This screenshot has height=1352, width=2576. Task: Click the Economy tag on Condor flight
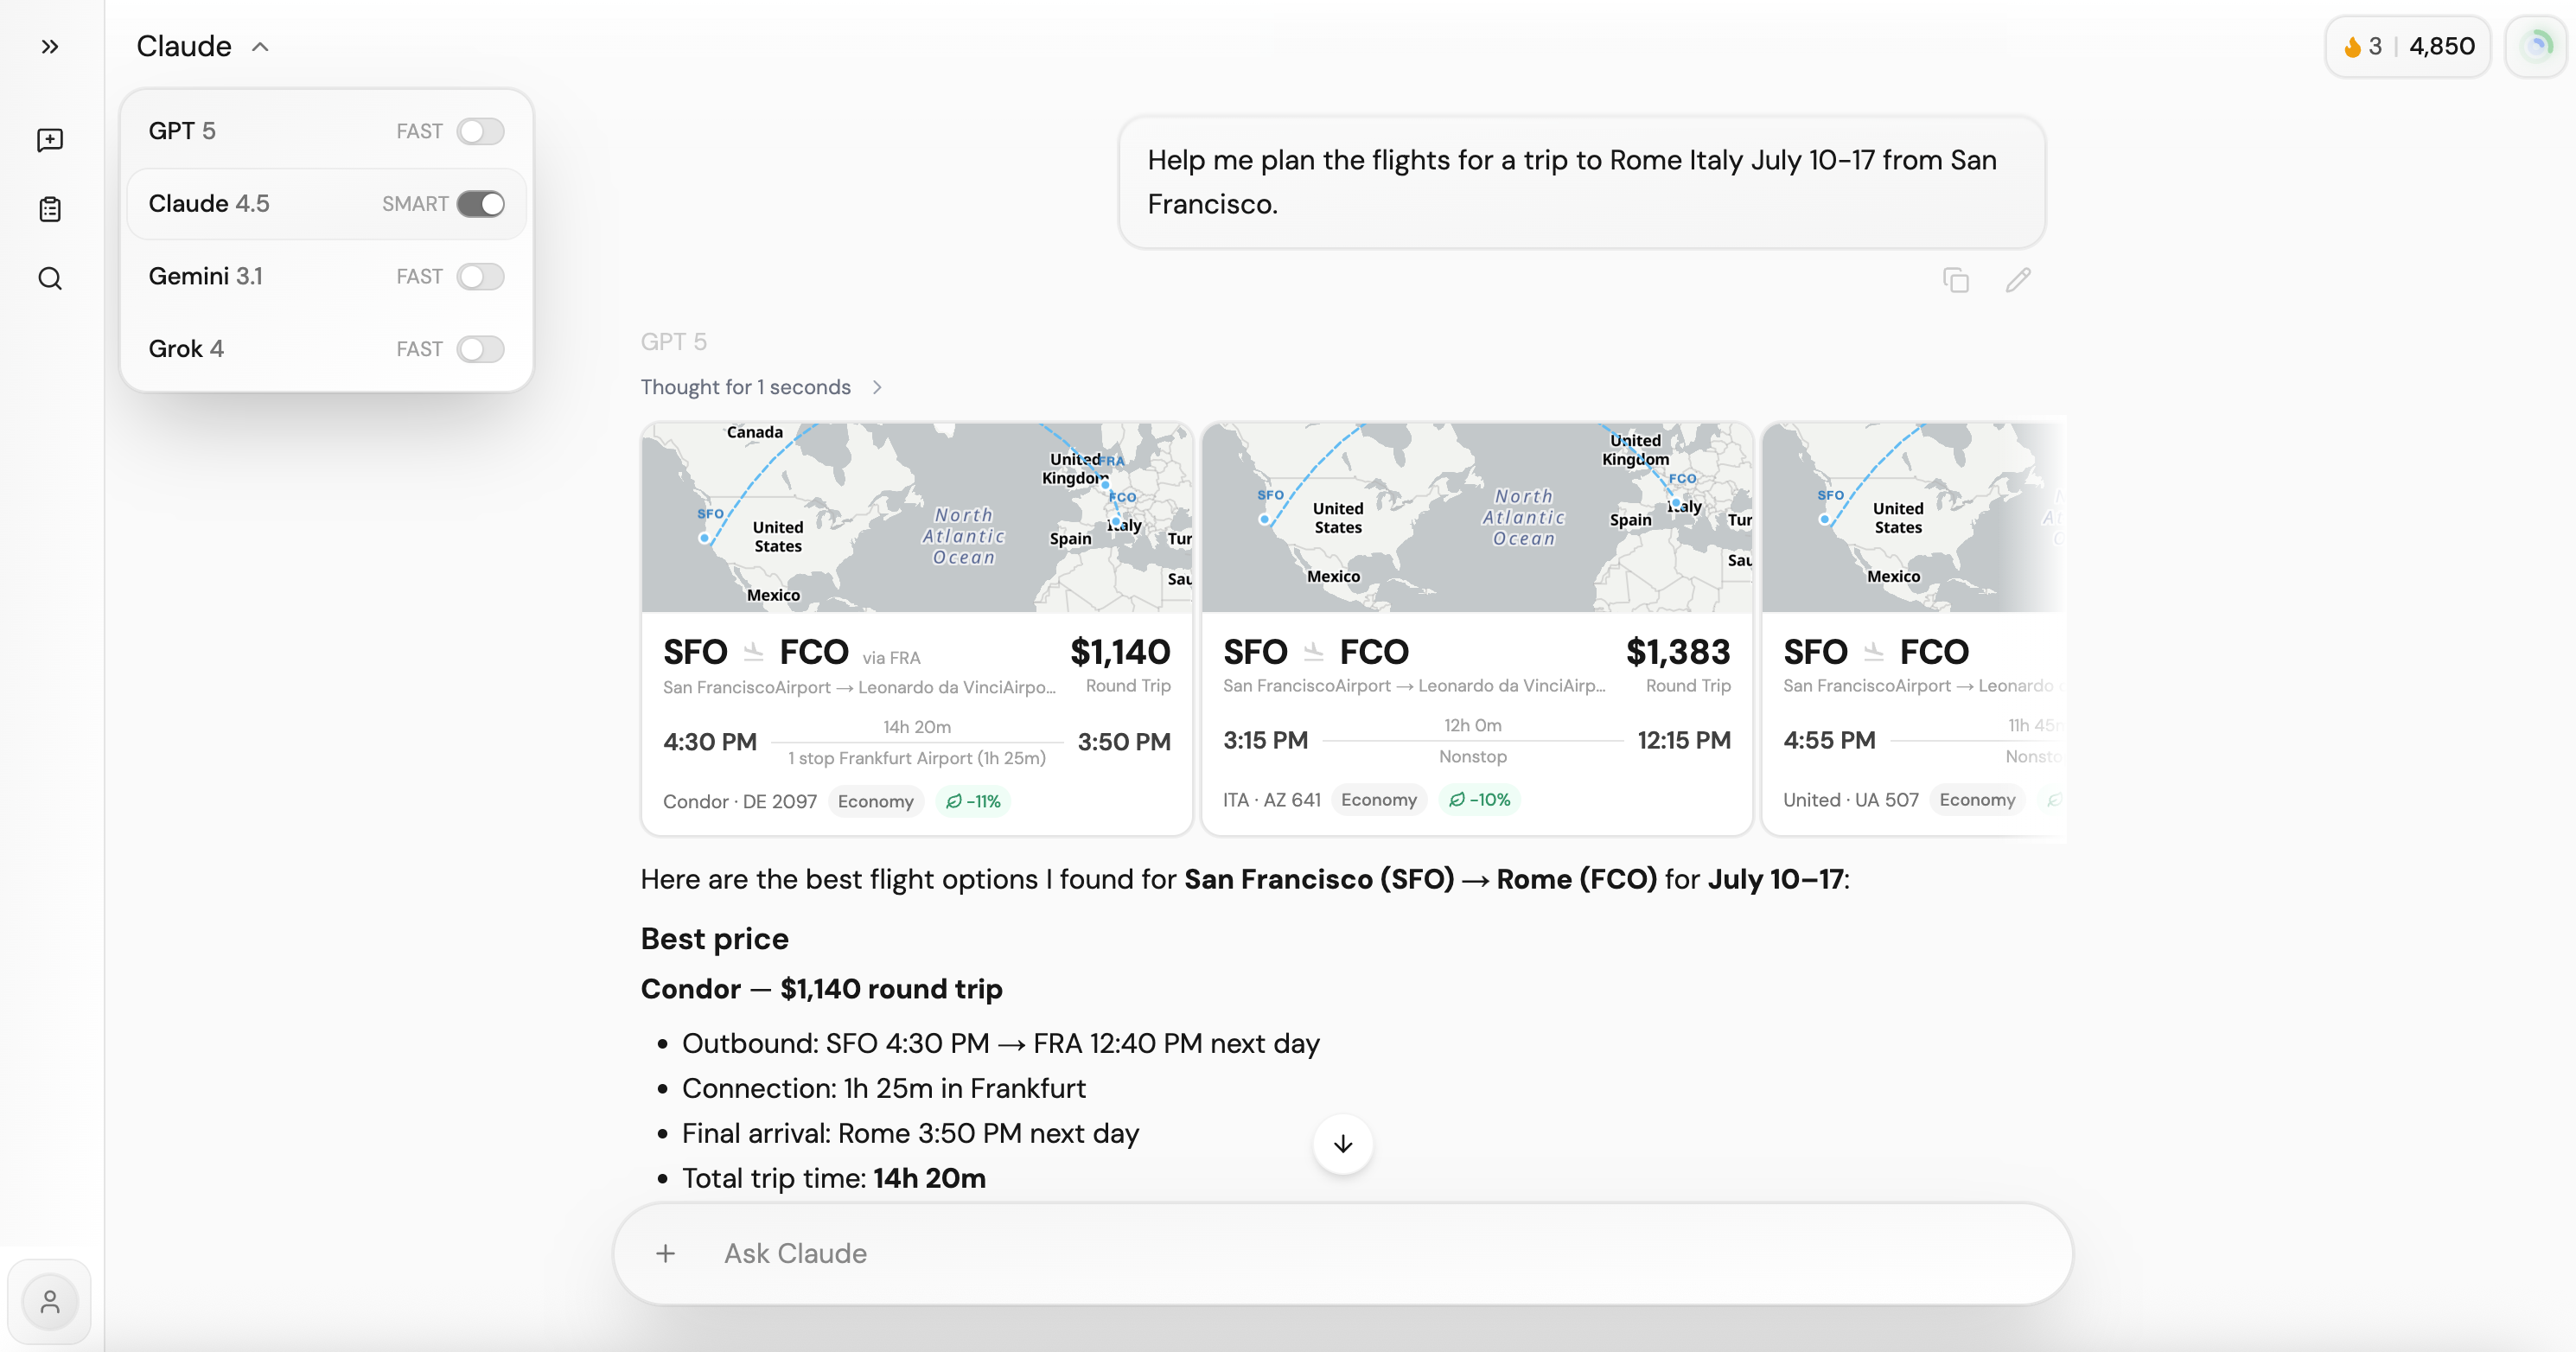(x=876, y=802)
